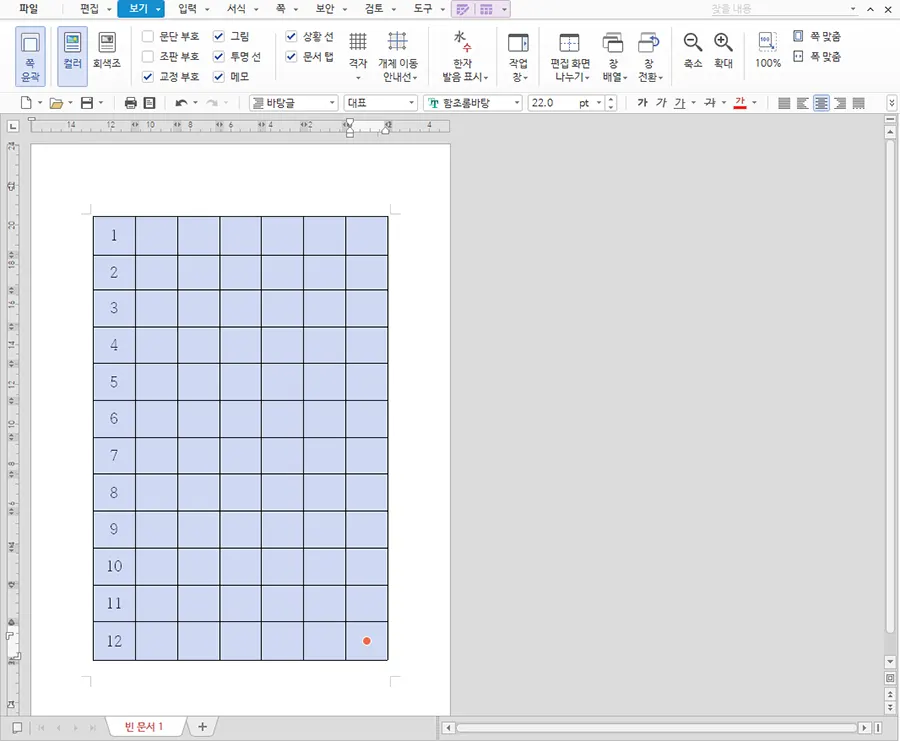Viewport: 900px width, 741px height.
Task: Click table cell numbered 12
Action: coord(114,641)
